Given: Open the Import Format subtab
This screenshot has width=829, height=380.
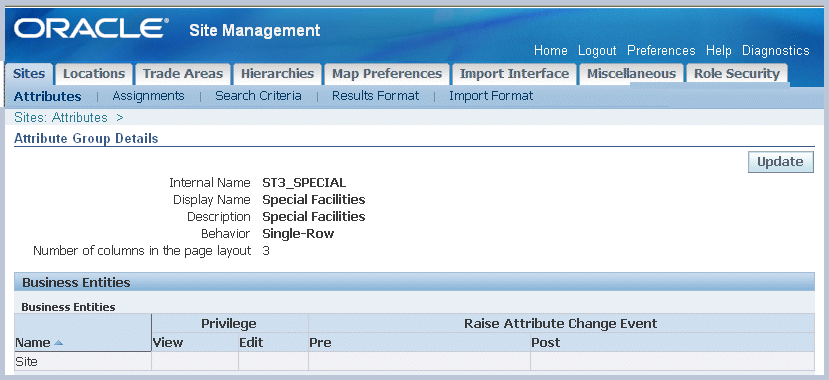Looking at the screenshot, I should pos(491,96).
